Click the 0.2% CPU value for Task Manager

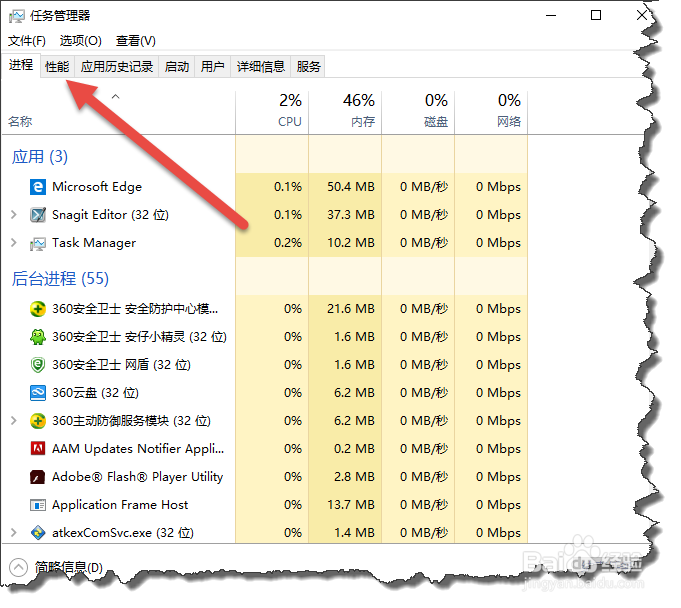(288, 243)
